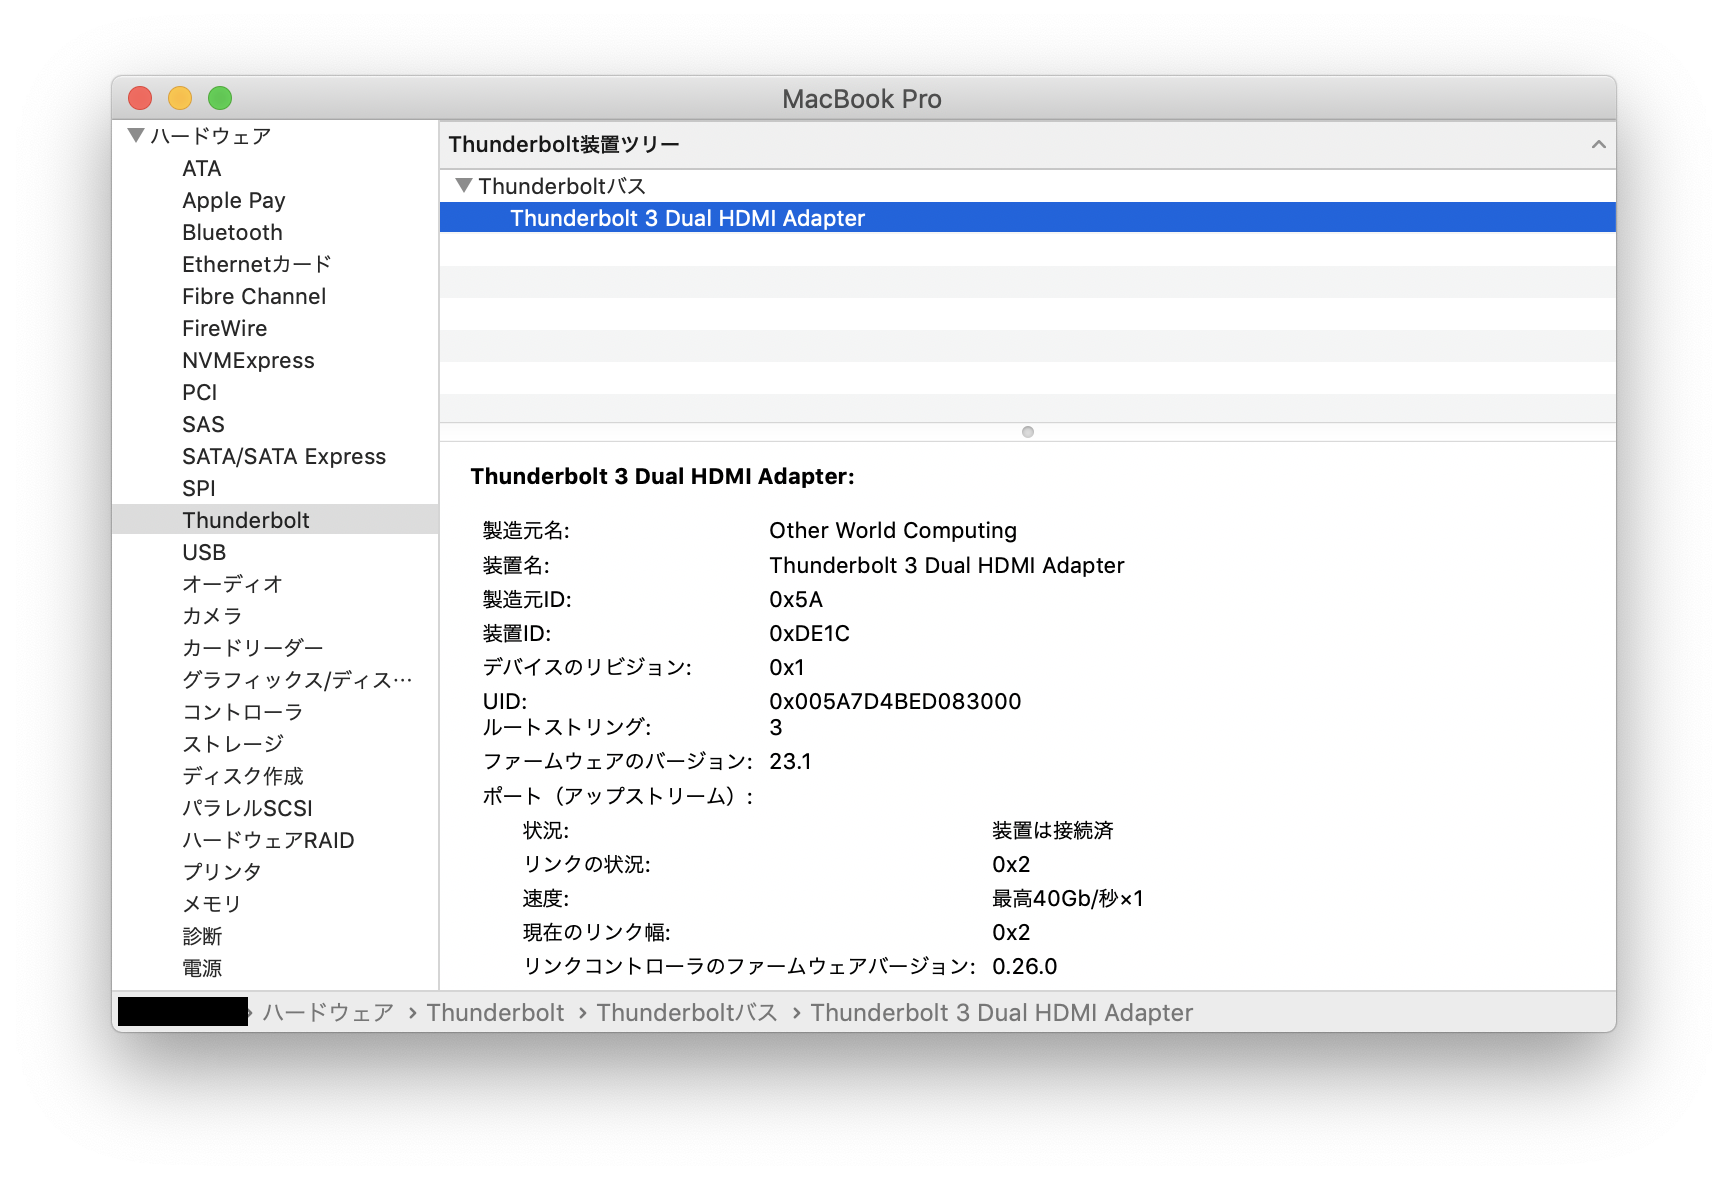Image resolution: width=1728 pixels, height=1180 pixels.
Task: Click the pane split divider handle dot
Action: click(1027, 432)
